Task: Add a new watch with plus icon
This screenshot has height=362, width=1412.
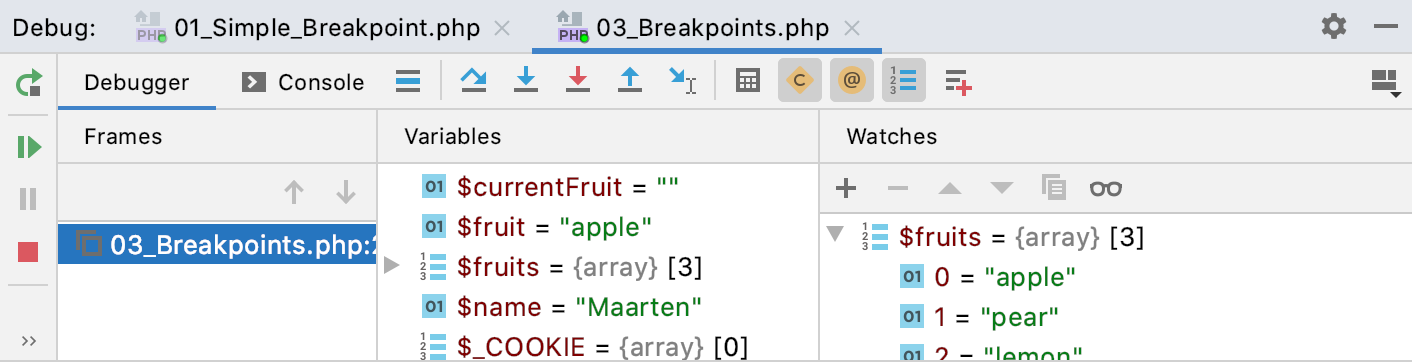Action: click(846, 187)
